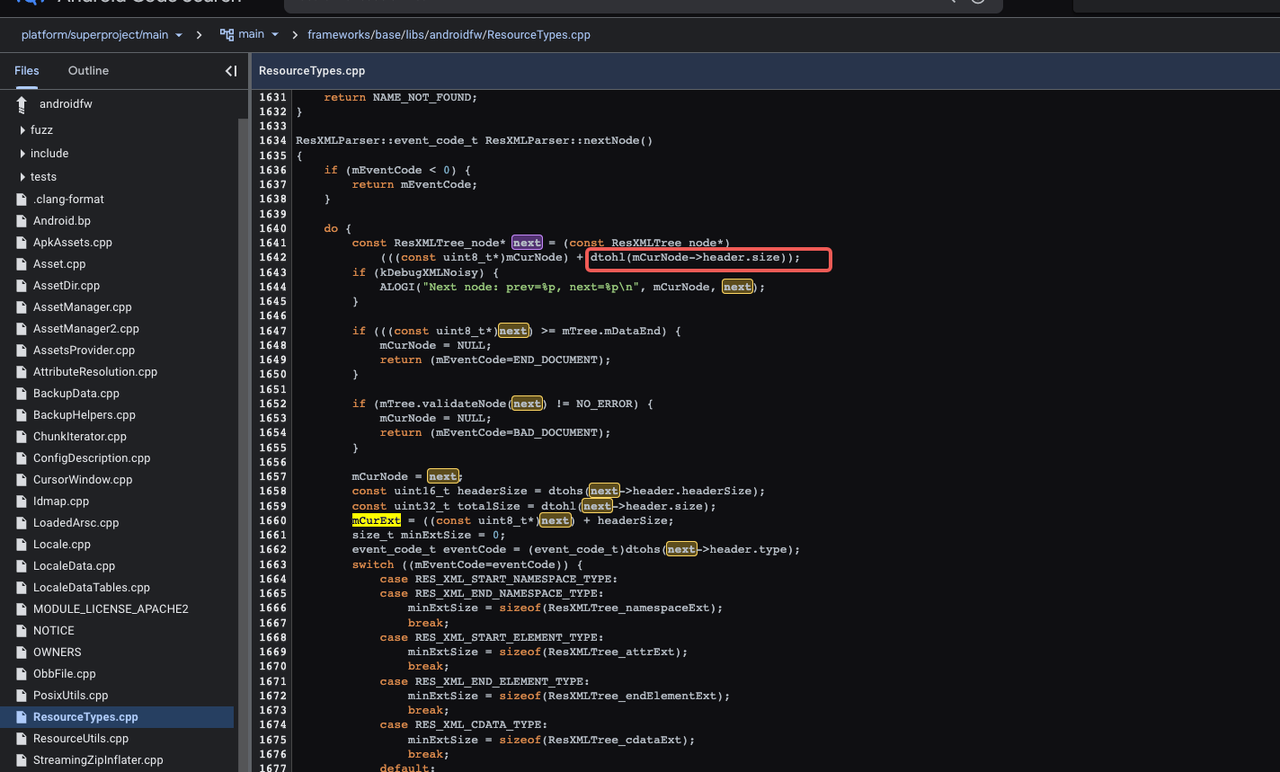The height and width of the screenshot is (772, 1280).
Task: Click line number 1642
Action: [272, 258]
